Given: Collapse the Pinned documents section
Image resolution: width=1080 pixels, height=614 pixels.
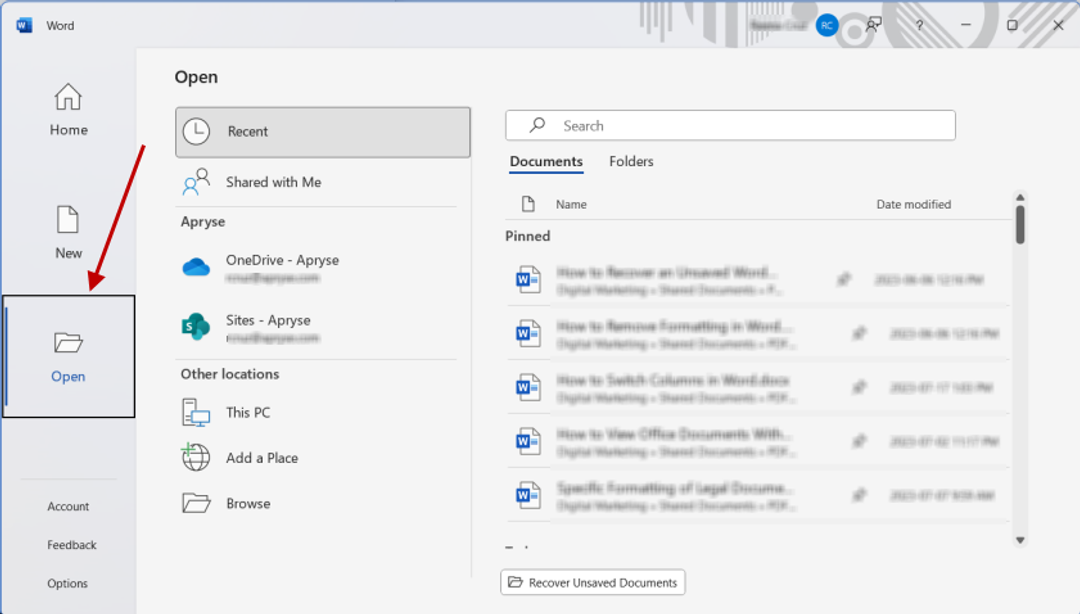Looking at the screenshot, I should click(527, 236).
